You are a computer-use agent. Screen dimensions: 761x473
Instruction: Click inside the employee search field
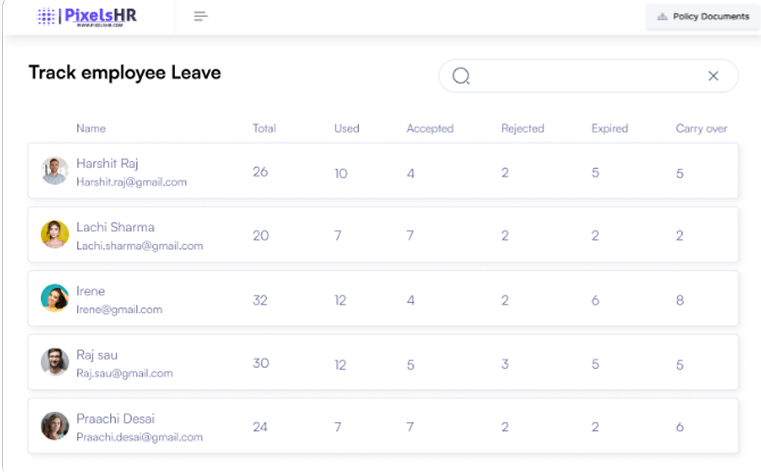(x=585, y=76)
